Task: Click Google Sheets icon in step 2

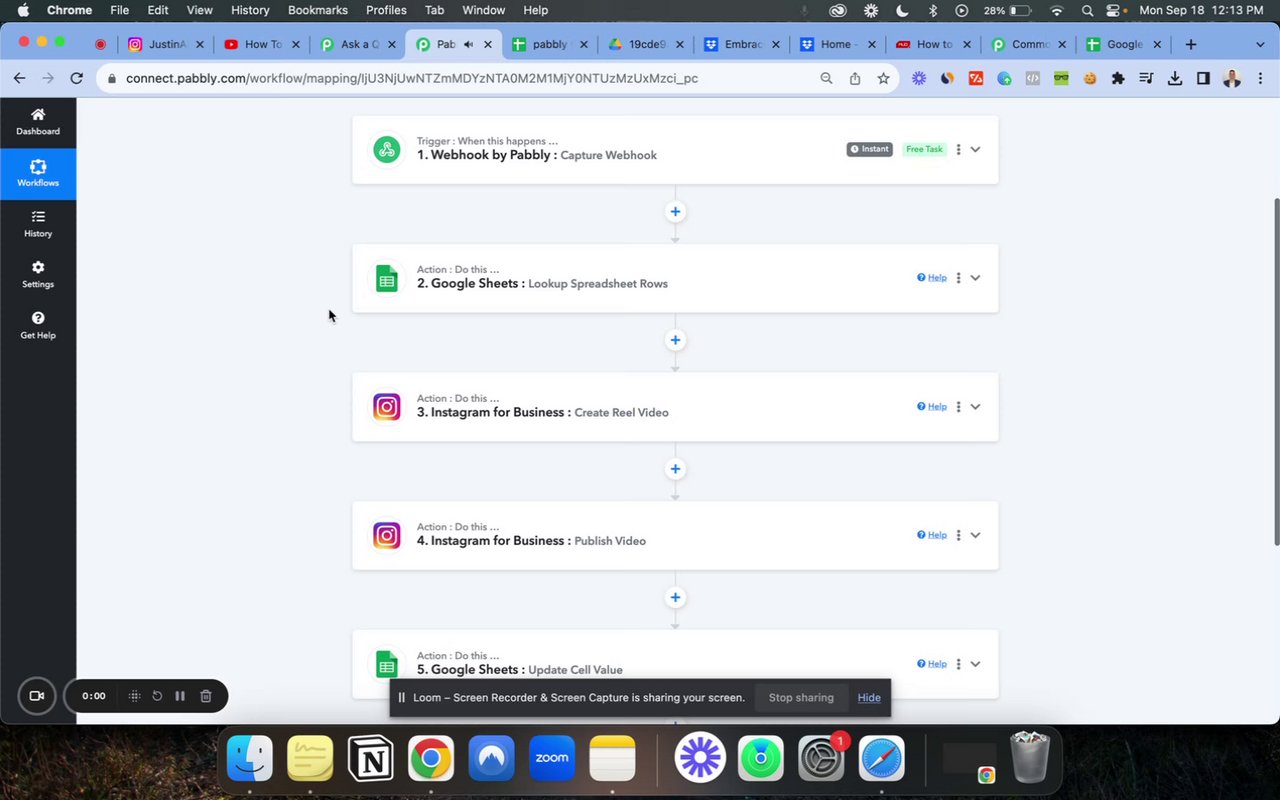Action: click(x=386, y=278)
